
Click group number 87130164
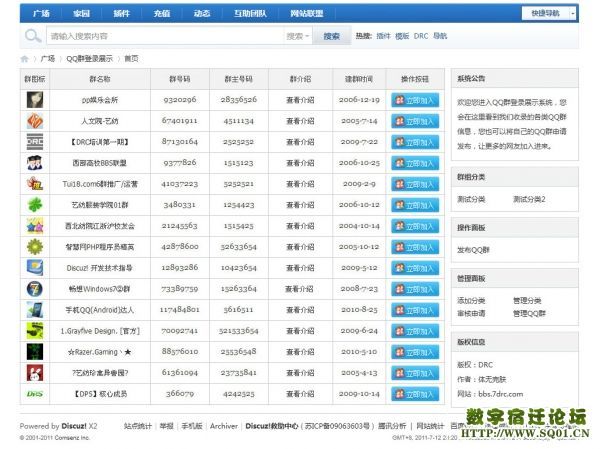(180, 142)
